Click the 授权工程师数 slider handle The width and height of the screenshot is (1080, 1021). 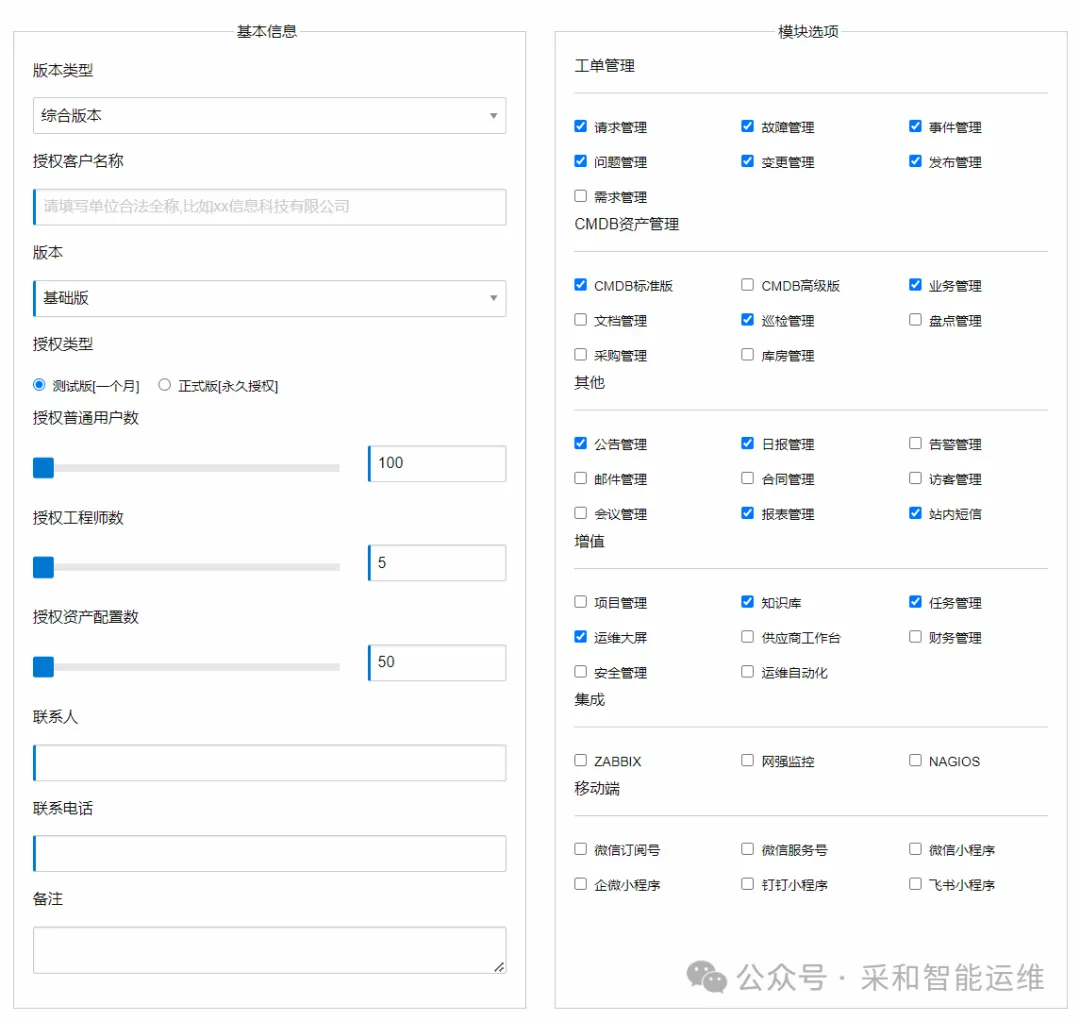coord(43,567)
